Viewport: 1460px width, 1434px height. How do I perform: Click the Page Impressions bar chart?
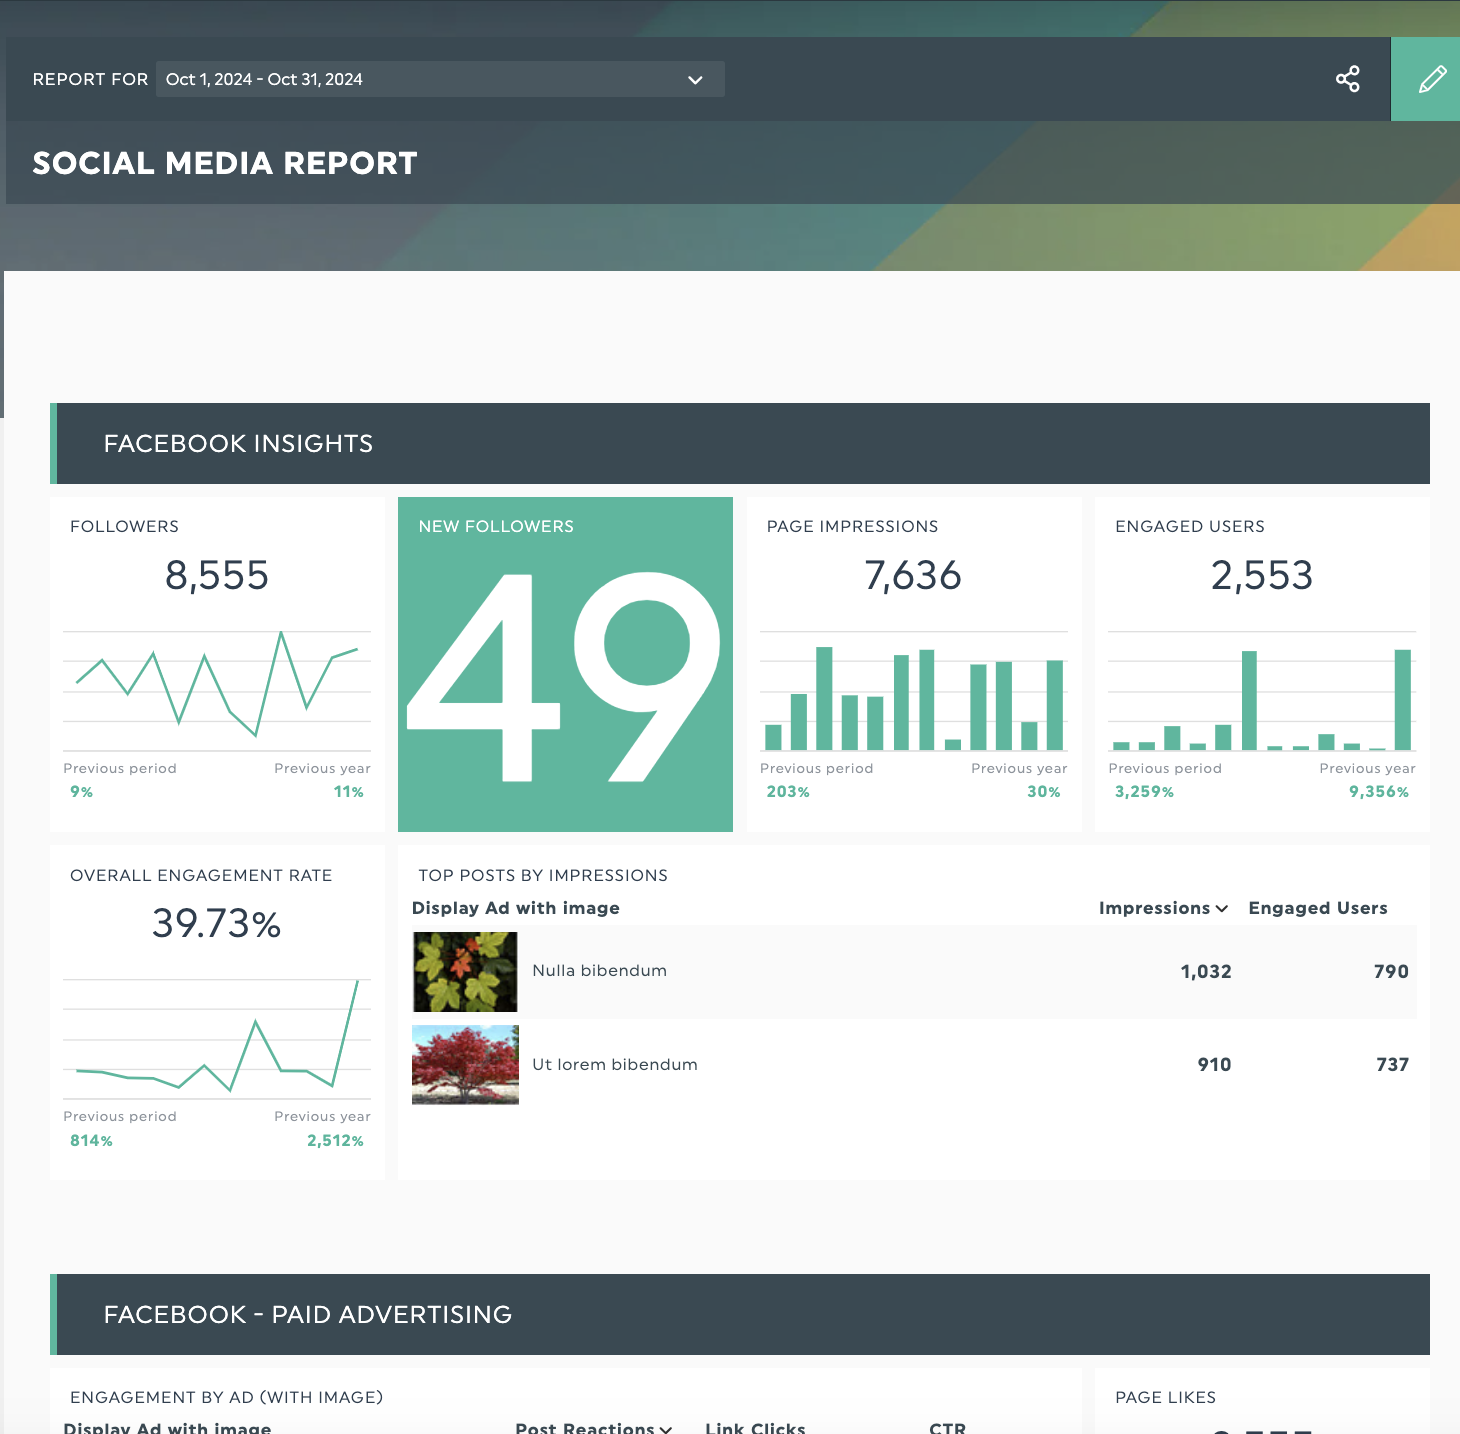pos(914,690)
